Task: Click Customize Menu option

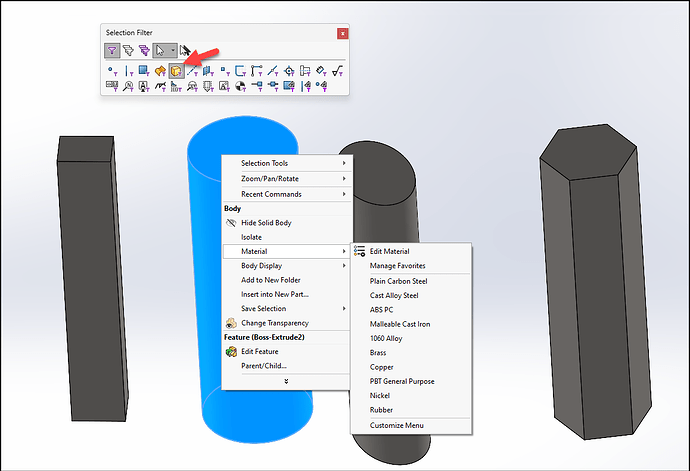Action: [396, 425]
